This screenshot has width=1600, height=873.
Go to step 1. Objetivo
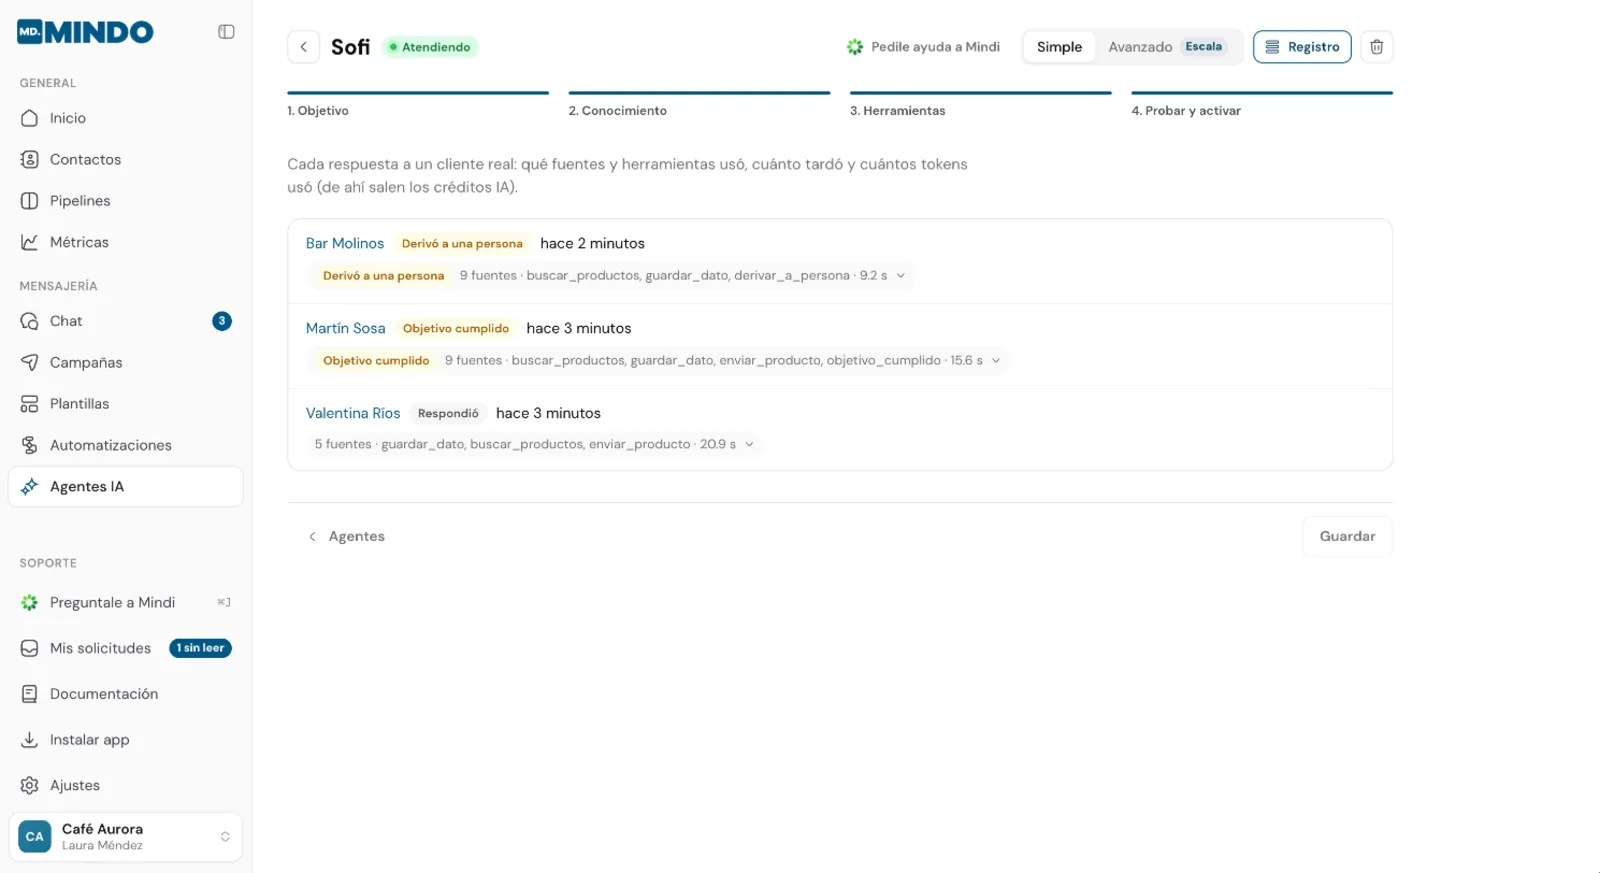[418, 105]
